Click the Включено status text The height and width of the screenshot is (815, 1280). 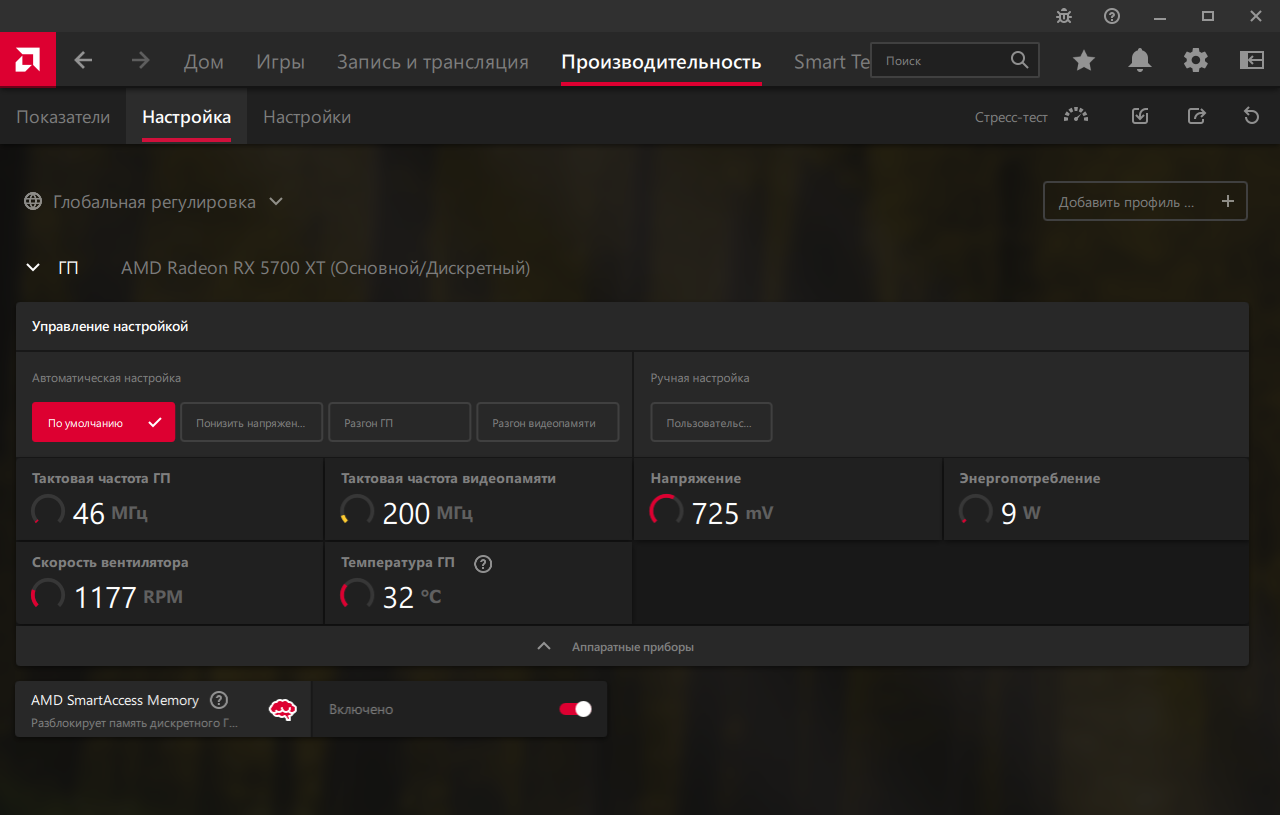[361, 709]
